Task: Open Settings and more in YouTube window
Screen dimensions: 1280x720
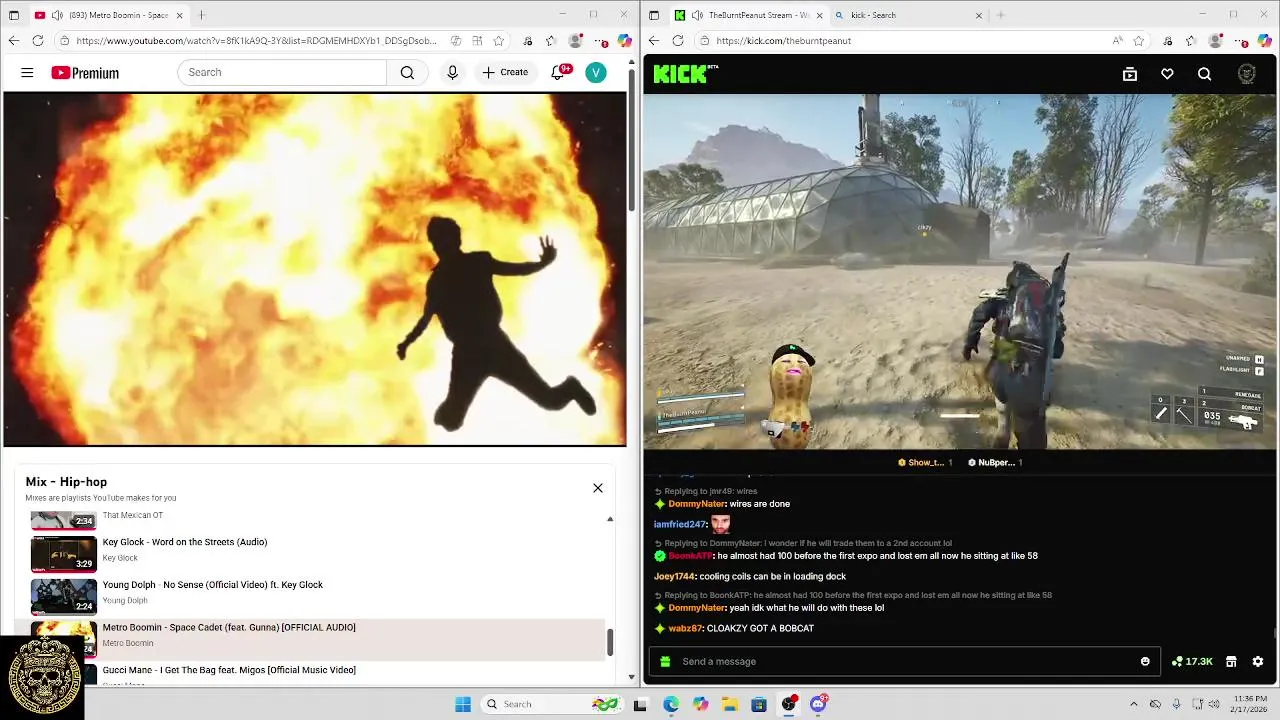Action: click(600, 41)
